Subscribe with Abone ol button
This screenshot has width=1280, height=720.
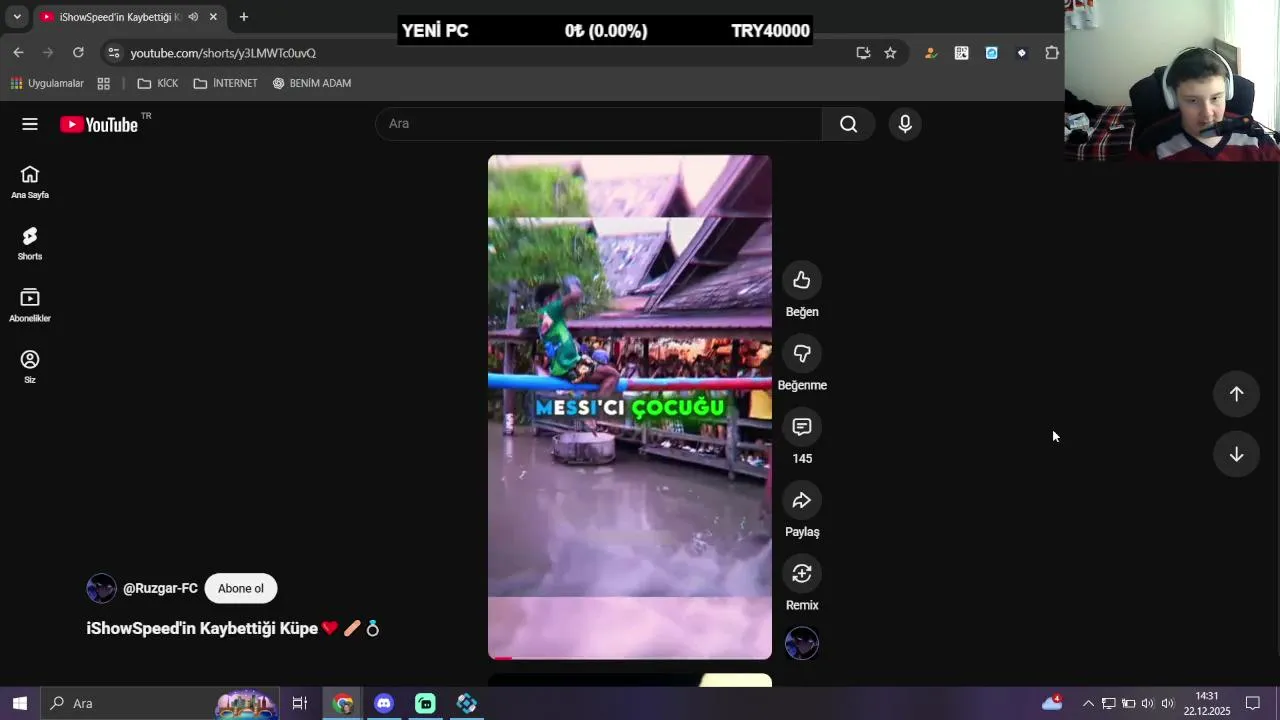241,588
